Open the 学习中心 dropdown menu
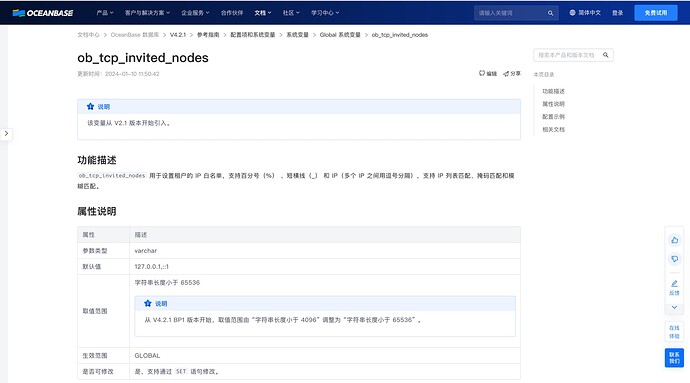The image size is (690, 383). click(x=325, y=13)
